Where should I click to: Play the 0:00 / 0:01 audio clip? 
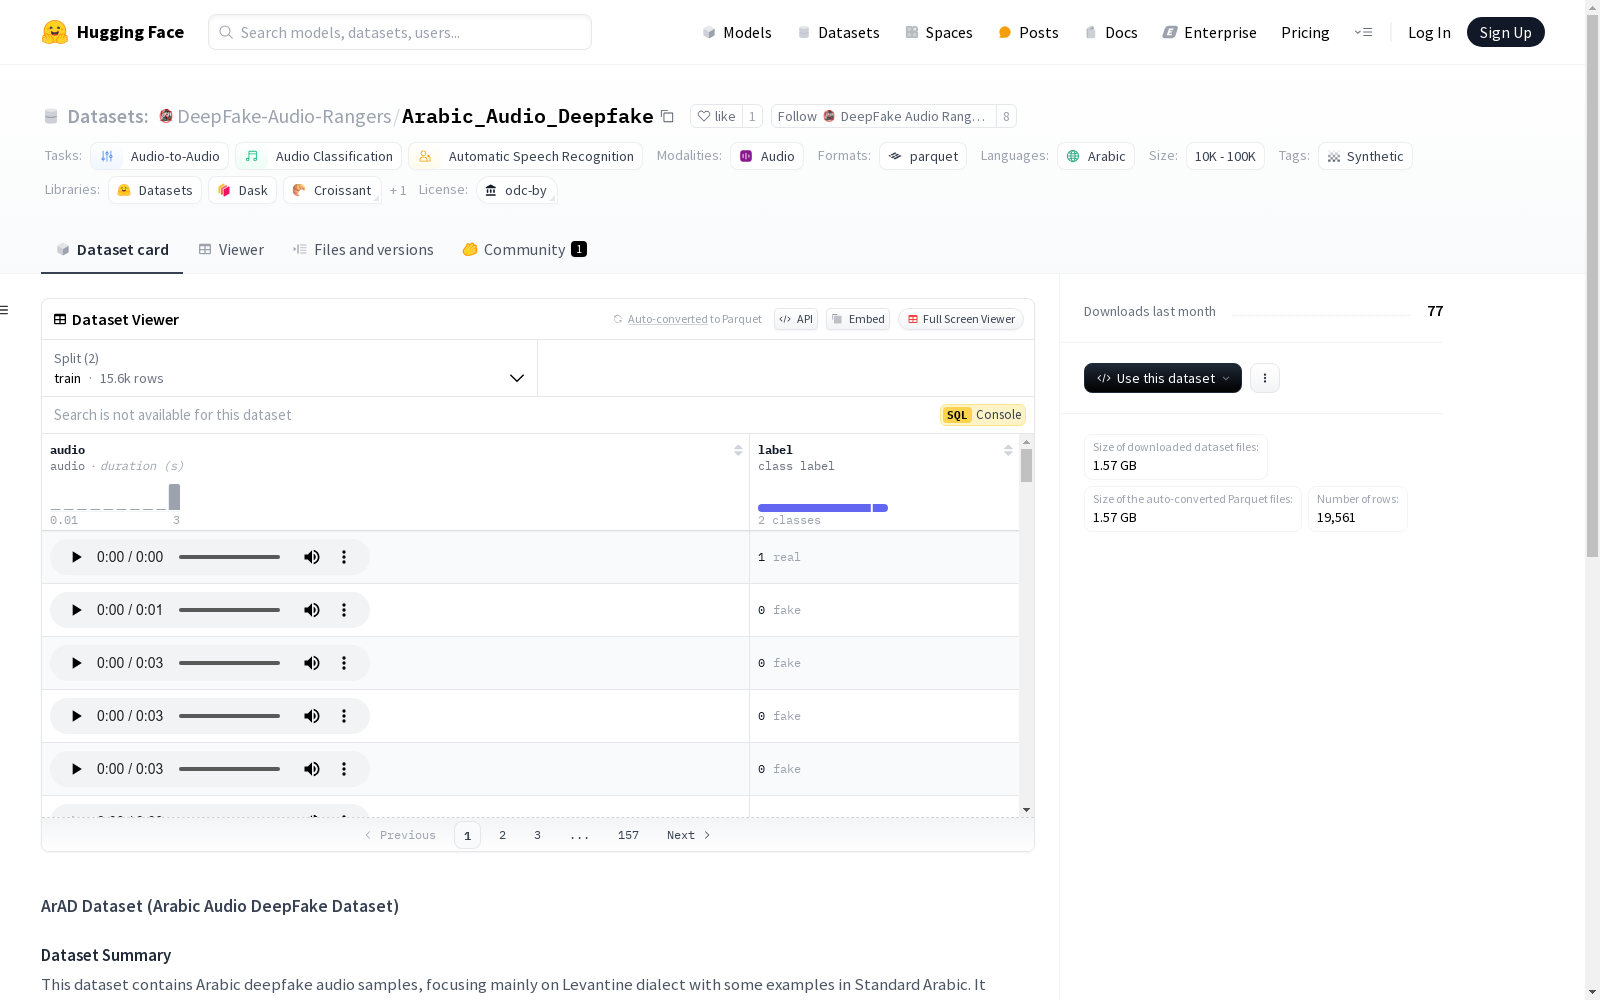coord(76,610)
